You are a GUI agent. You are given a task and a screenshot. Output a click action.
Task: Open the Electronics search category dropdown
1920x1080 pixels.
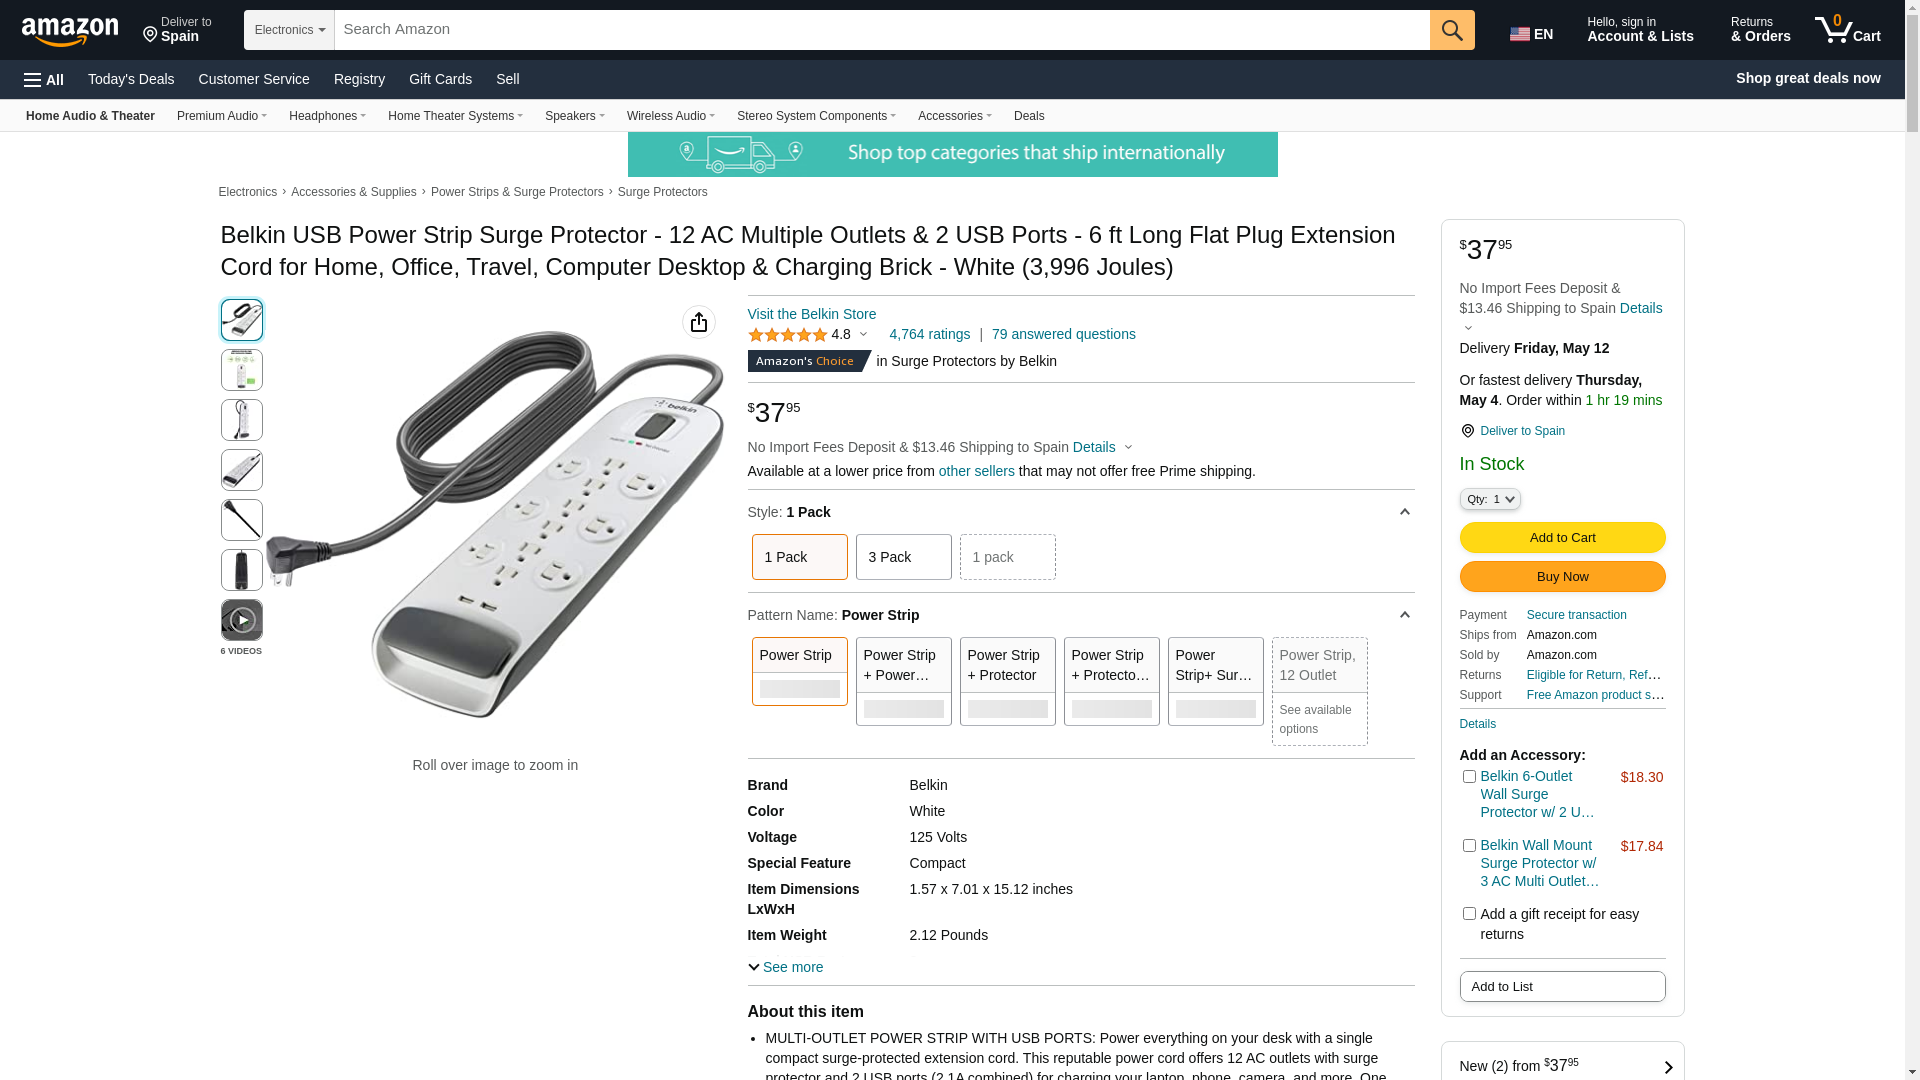coord(289,30)
